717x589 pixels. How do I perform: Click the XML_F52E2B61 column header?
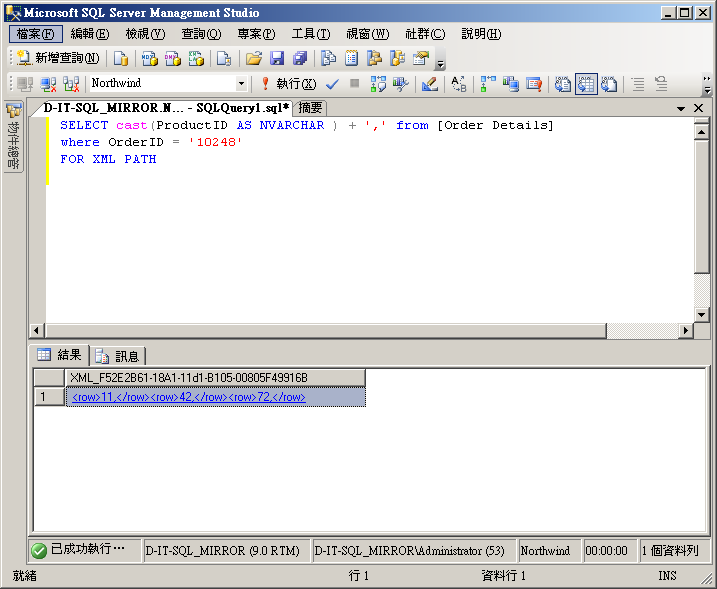point(215,378)
